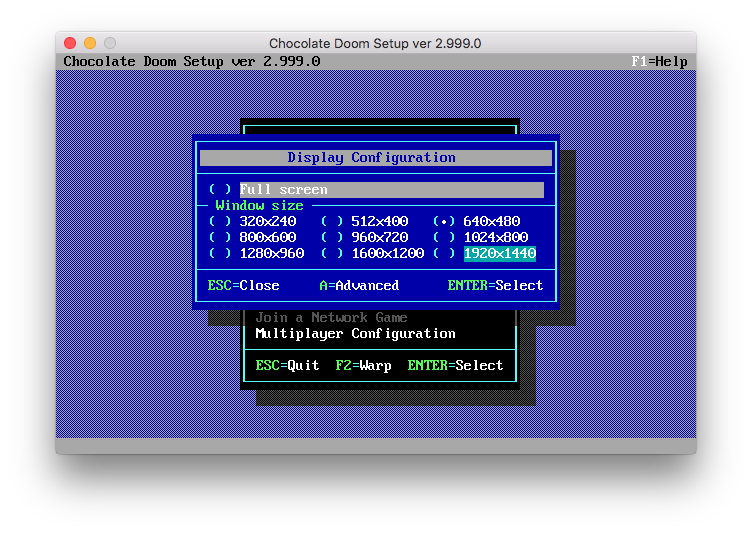Set window size to 1920x1440
This screenshot has width=752, height=534.
(484, 253)
